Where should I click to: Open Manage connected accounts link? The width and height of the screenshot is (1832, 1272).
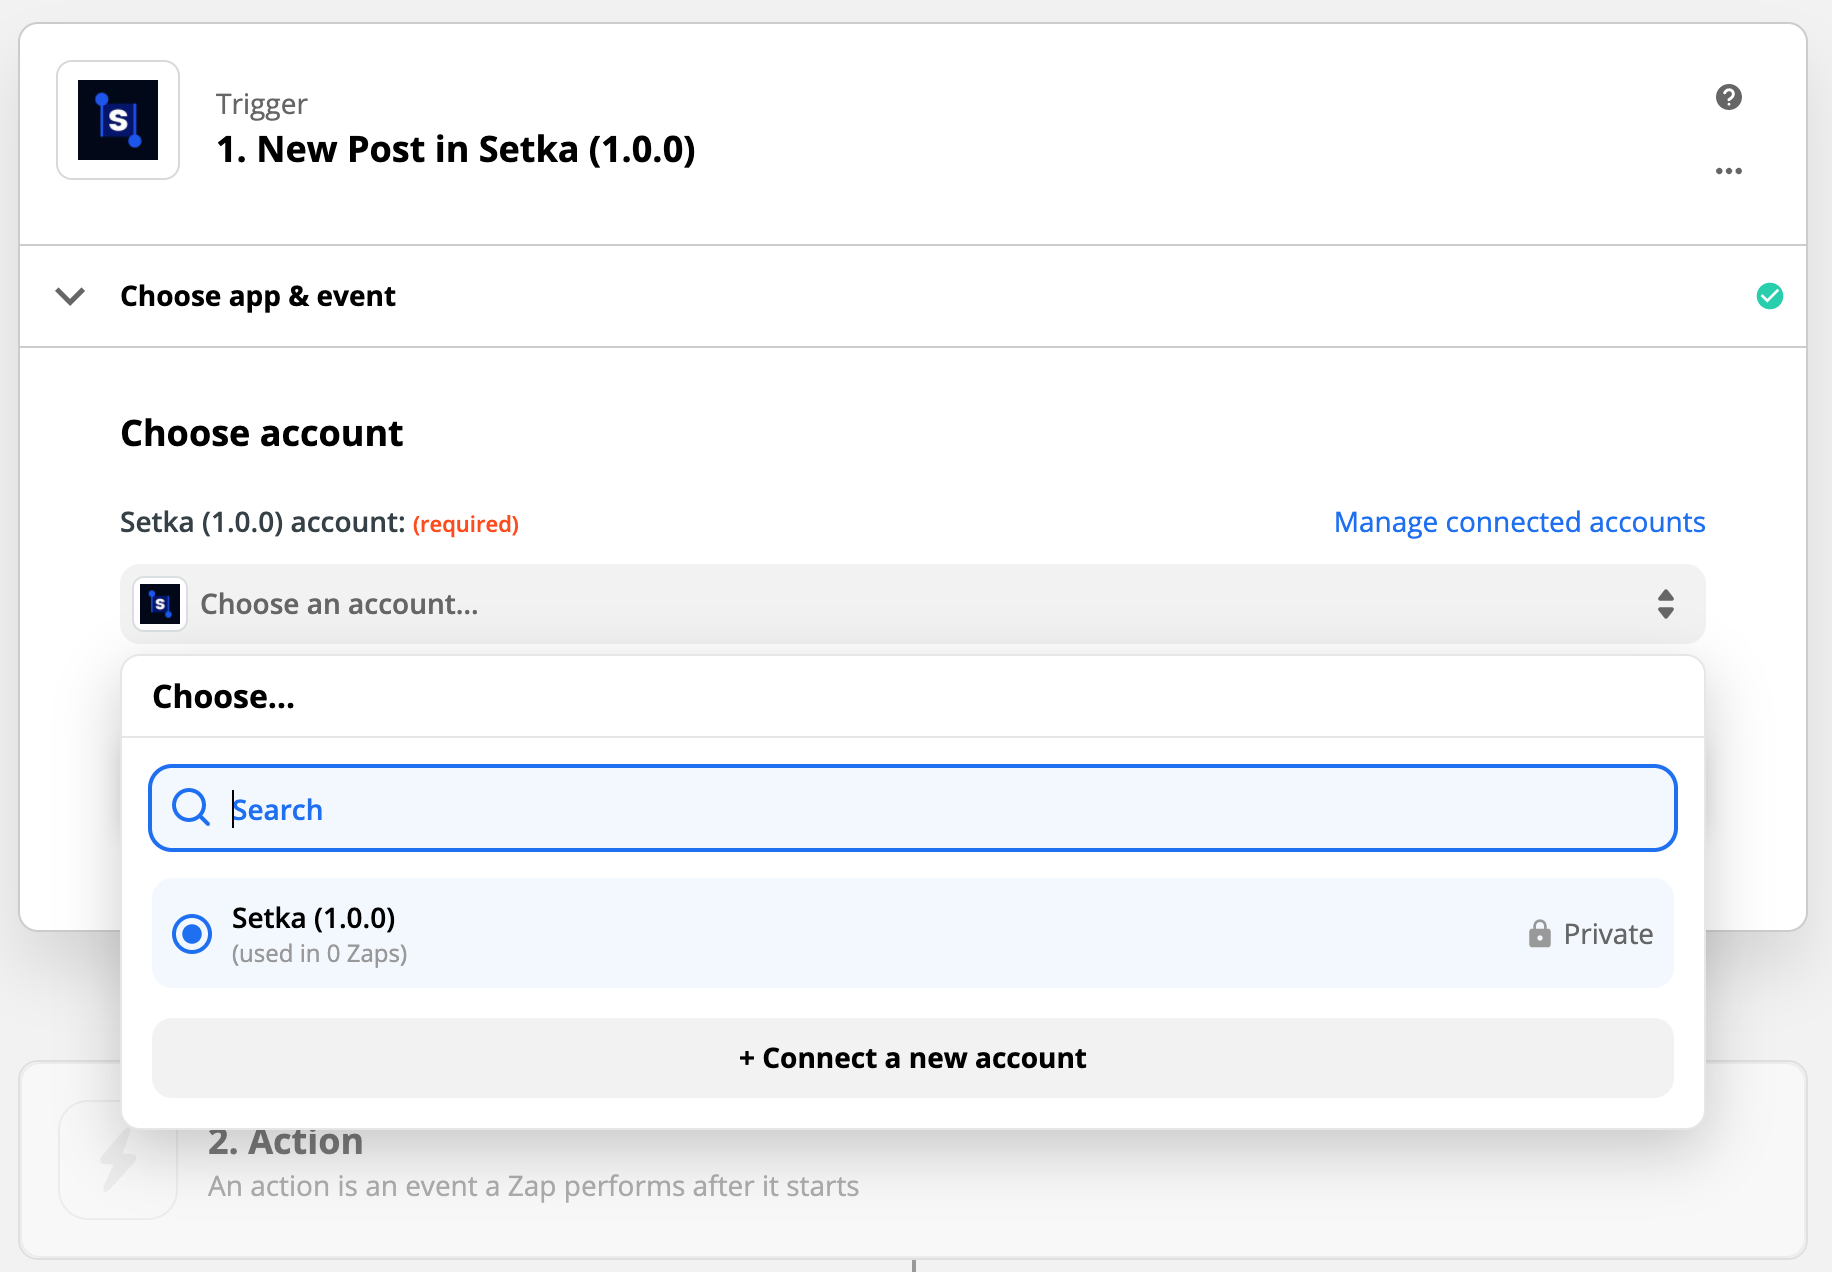click(1519, 522)
